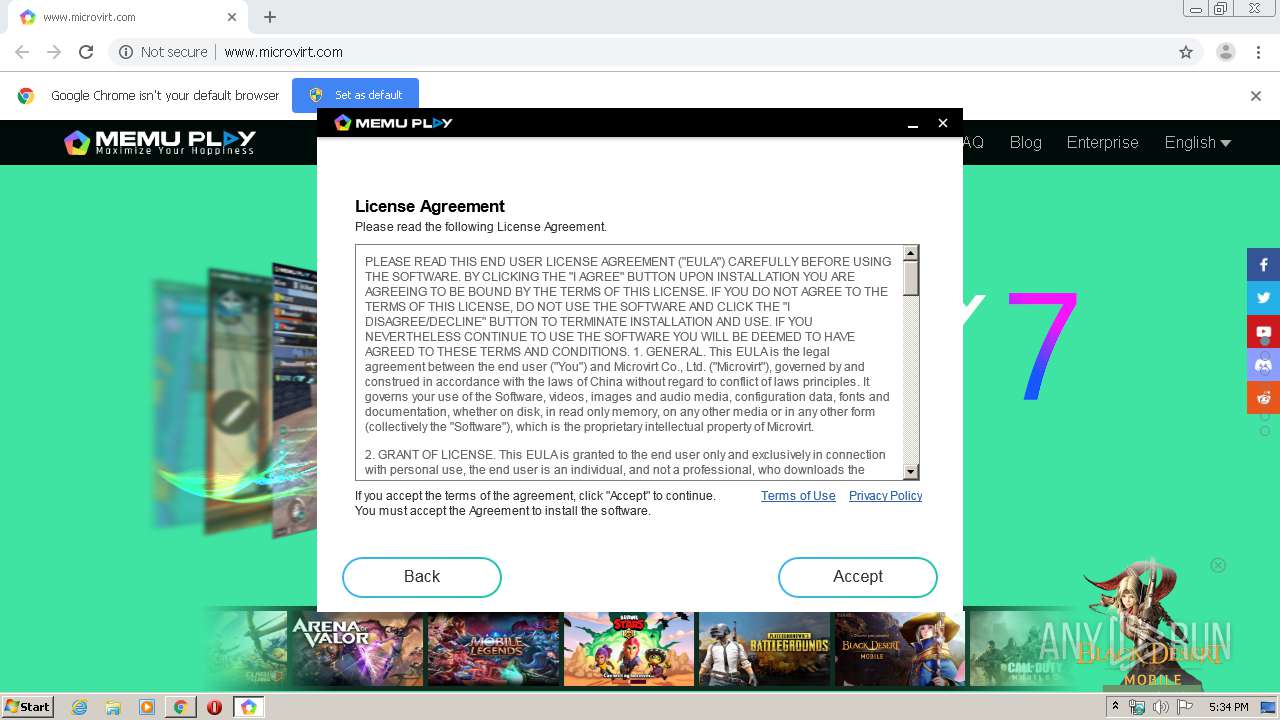The image size is (1280, 720).
Task: Open the Black Desert Mobile thumbnail
Action: point(899,649)
